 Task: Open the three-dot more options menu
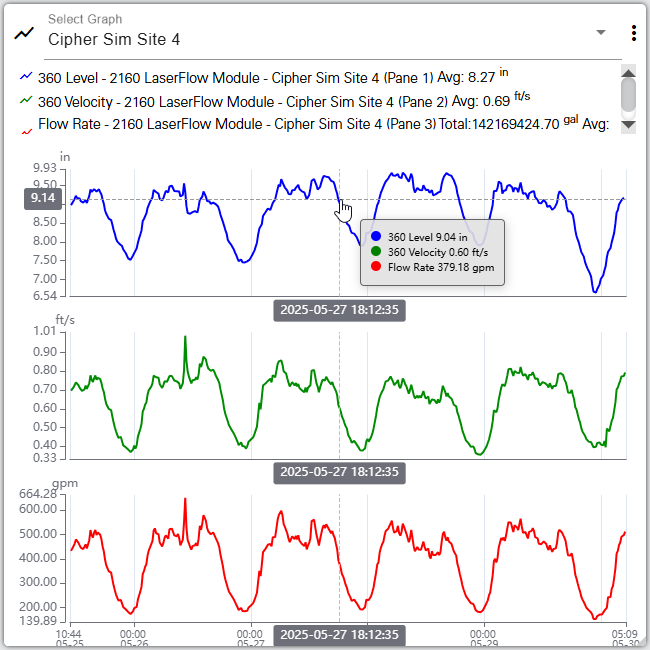[633, 33]
